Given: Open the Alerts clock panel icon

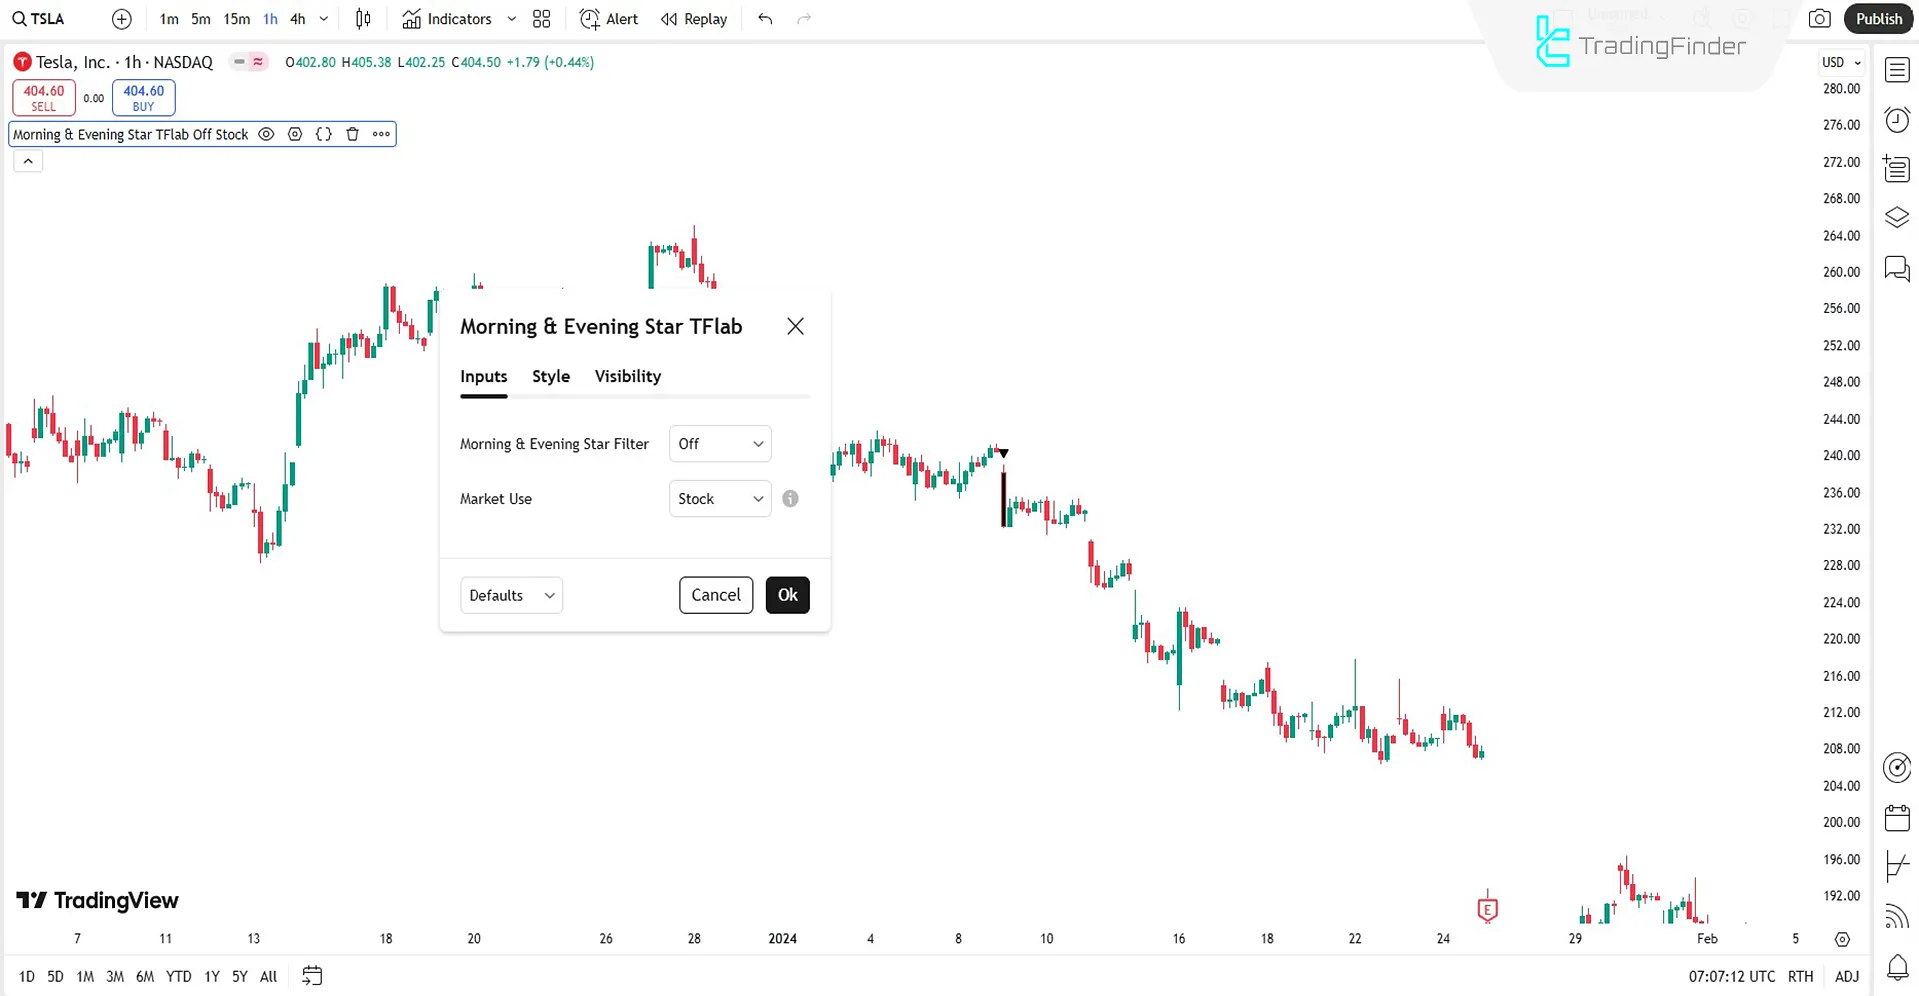Looking at the screenshot, I should (1896, 119).
